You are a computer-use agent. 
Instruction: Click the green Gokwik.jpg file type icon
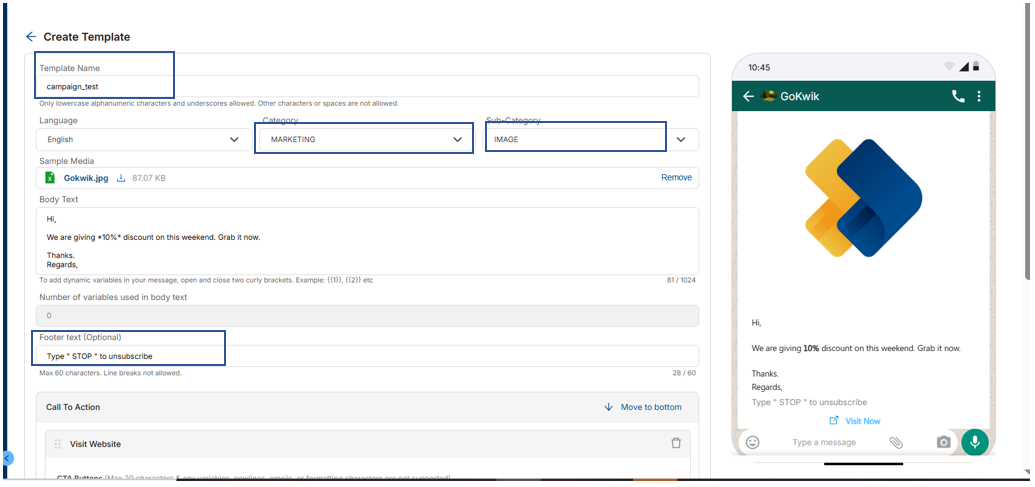[50, 178]
